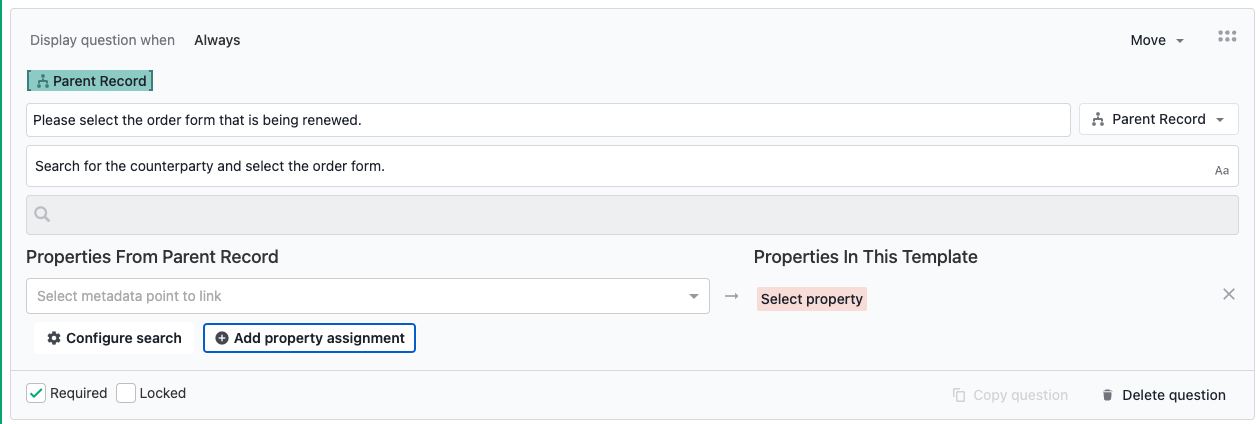
Task: Click the question title text field
Action: [x=548, y=120]
